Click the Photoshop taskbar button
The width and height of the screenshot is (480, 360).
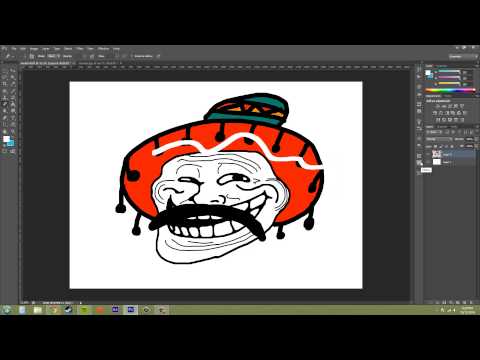tap(131, 310)
